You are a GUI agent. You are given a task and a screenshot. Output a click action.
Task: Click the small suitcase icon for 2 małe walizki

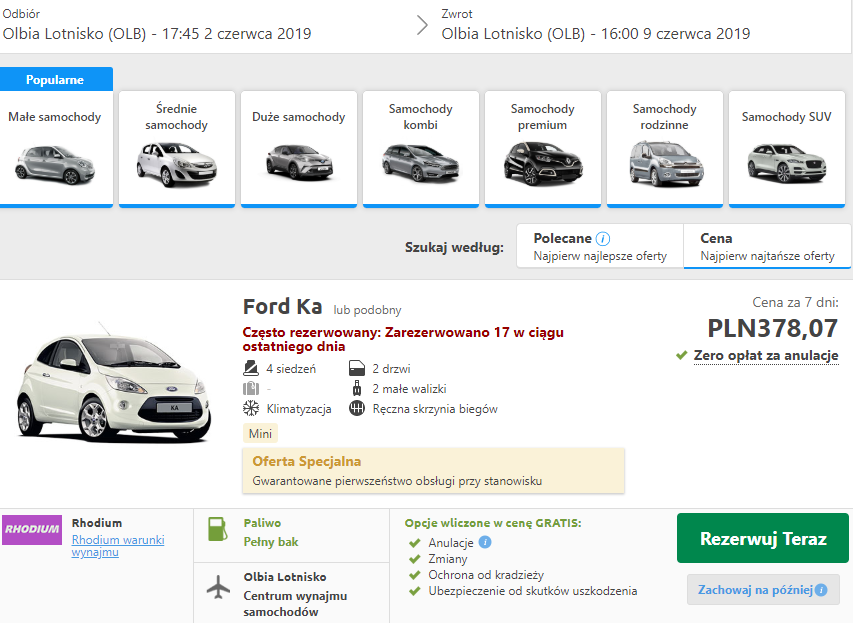[357, 388]
